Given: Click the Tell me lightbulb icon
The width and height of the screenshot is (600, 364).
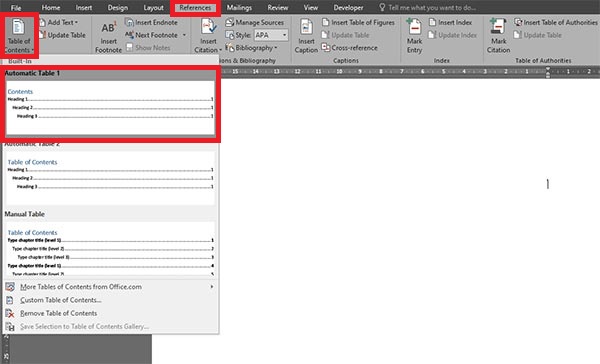Looking at the screenshot, I should (382, 7).
